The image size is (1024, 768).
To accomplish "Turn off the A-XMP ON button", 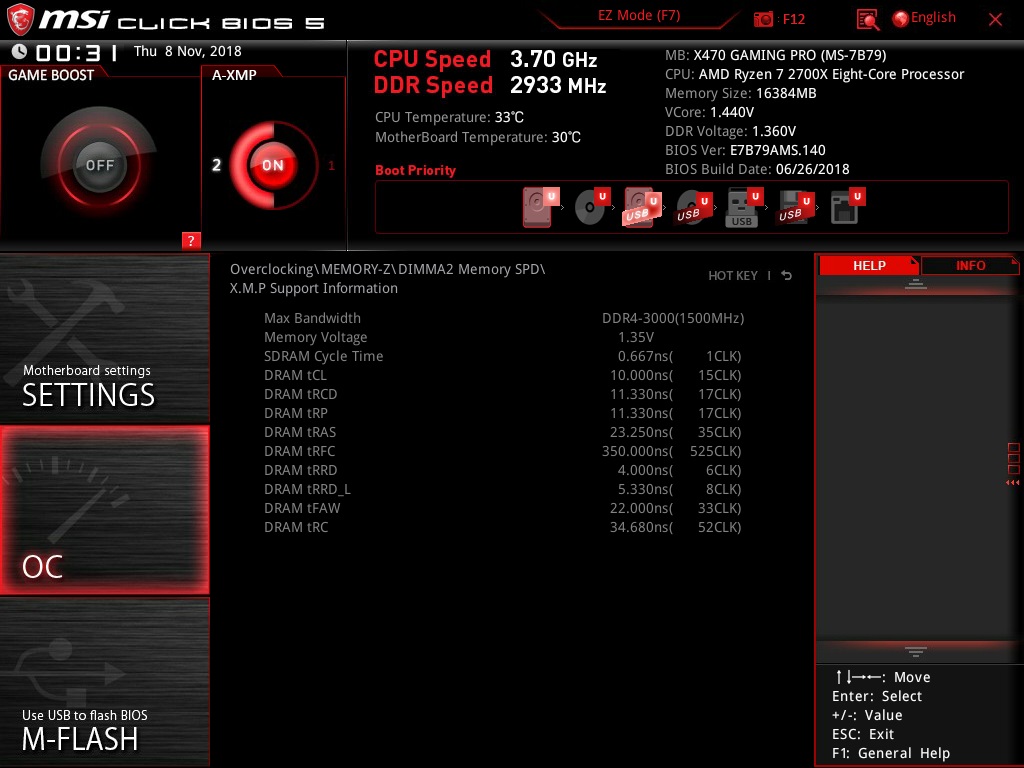I will pyautogui.click(x=272, y=165).
